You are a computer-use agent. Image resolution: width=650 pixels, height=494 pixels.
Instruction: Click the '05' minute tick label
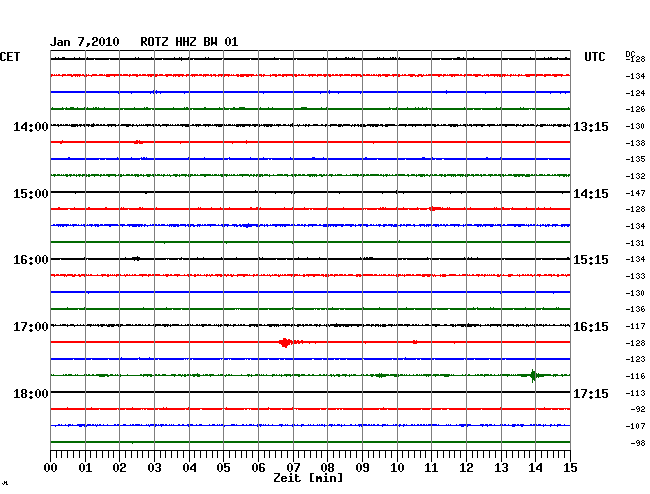[x=223, y=468]
